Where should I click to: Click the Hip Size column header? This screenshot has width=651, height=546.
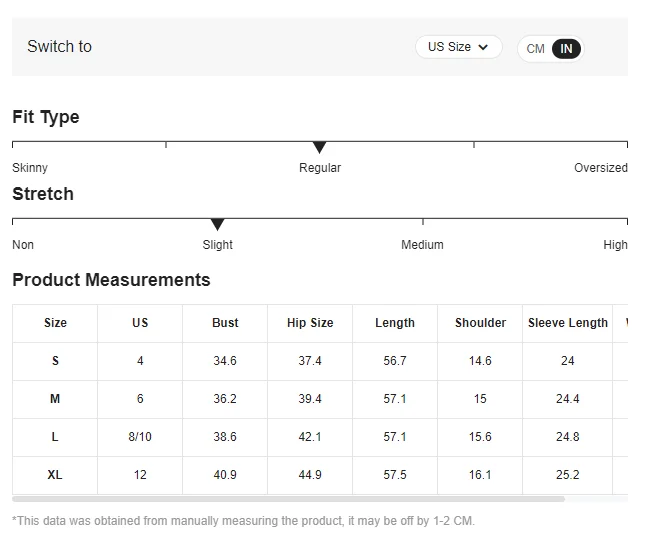pyautogui.click(x=310, y=323)
